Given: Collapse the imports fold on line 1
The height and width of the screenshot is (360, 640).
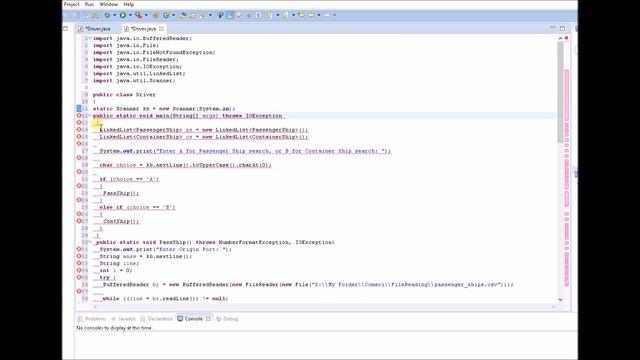Looking at the screenshot, I should pos(89,38).
